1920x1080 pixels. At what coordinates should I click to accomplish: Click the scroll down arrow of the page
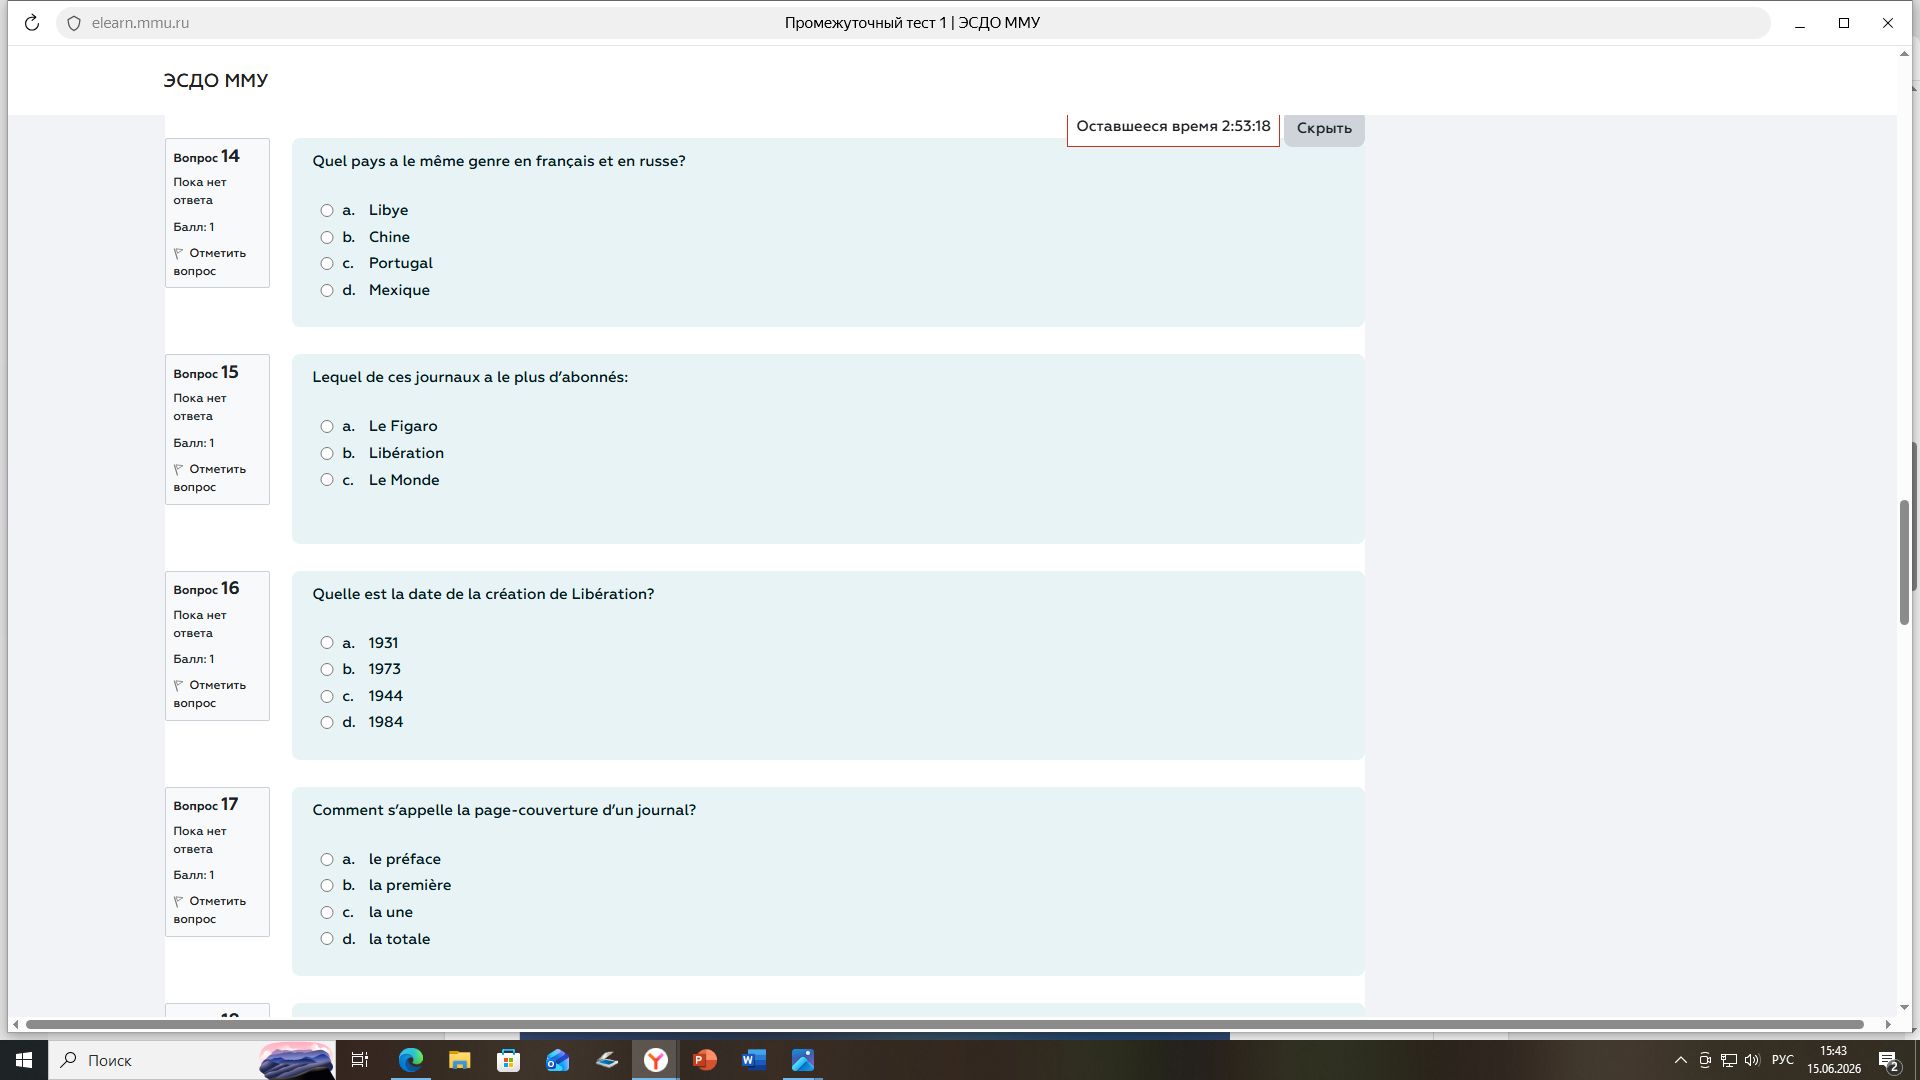click(x=1904, y=1008)
